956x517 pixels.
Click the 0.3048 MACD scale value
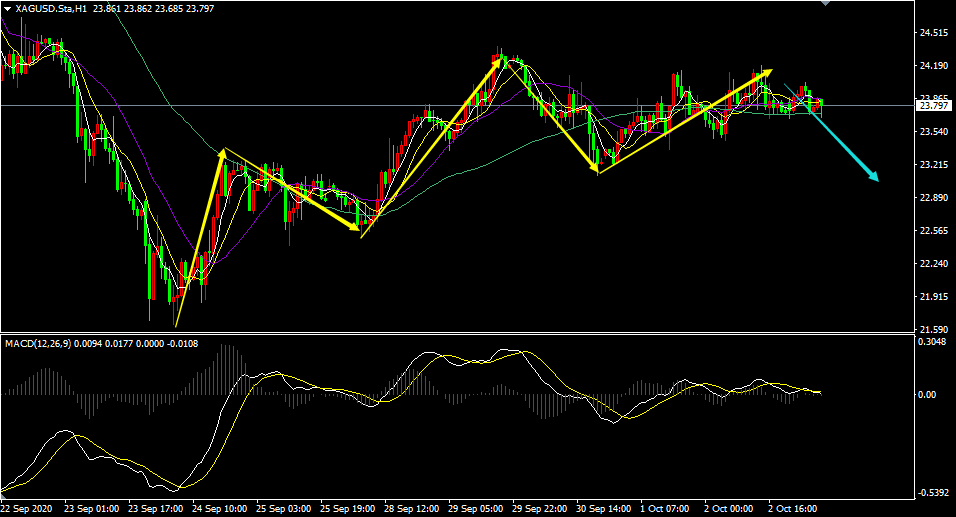tap(934, 342)
